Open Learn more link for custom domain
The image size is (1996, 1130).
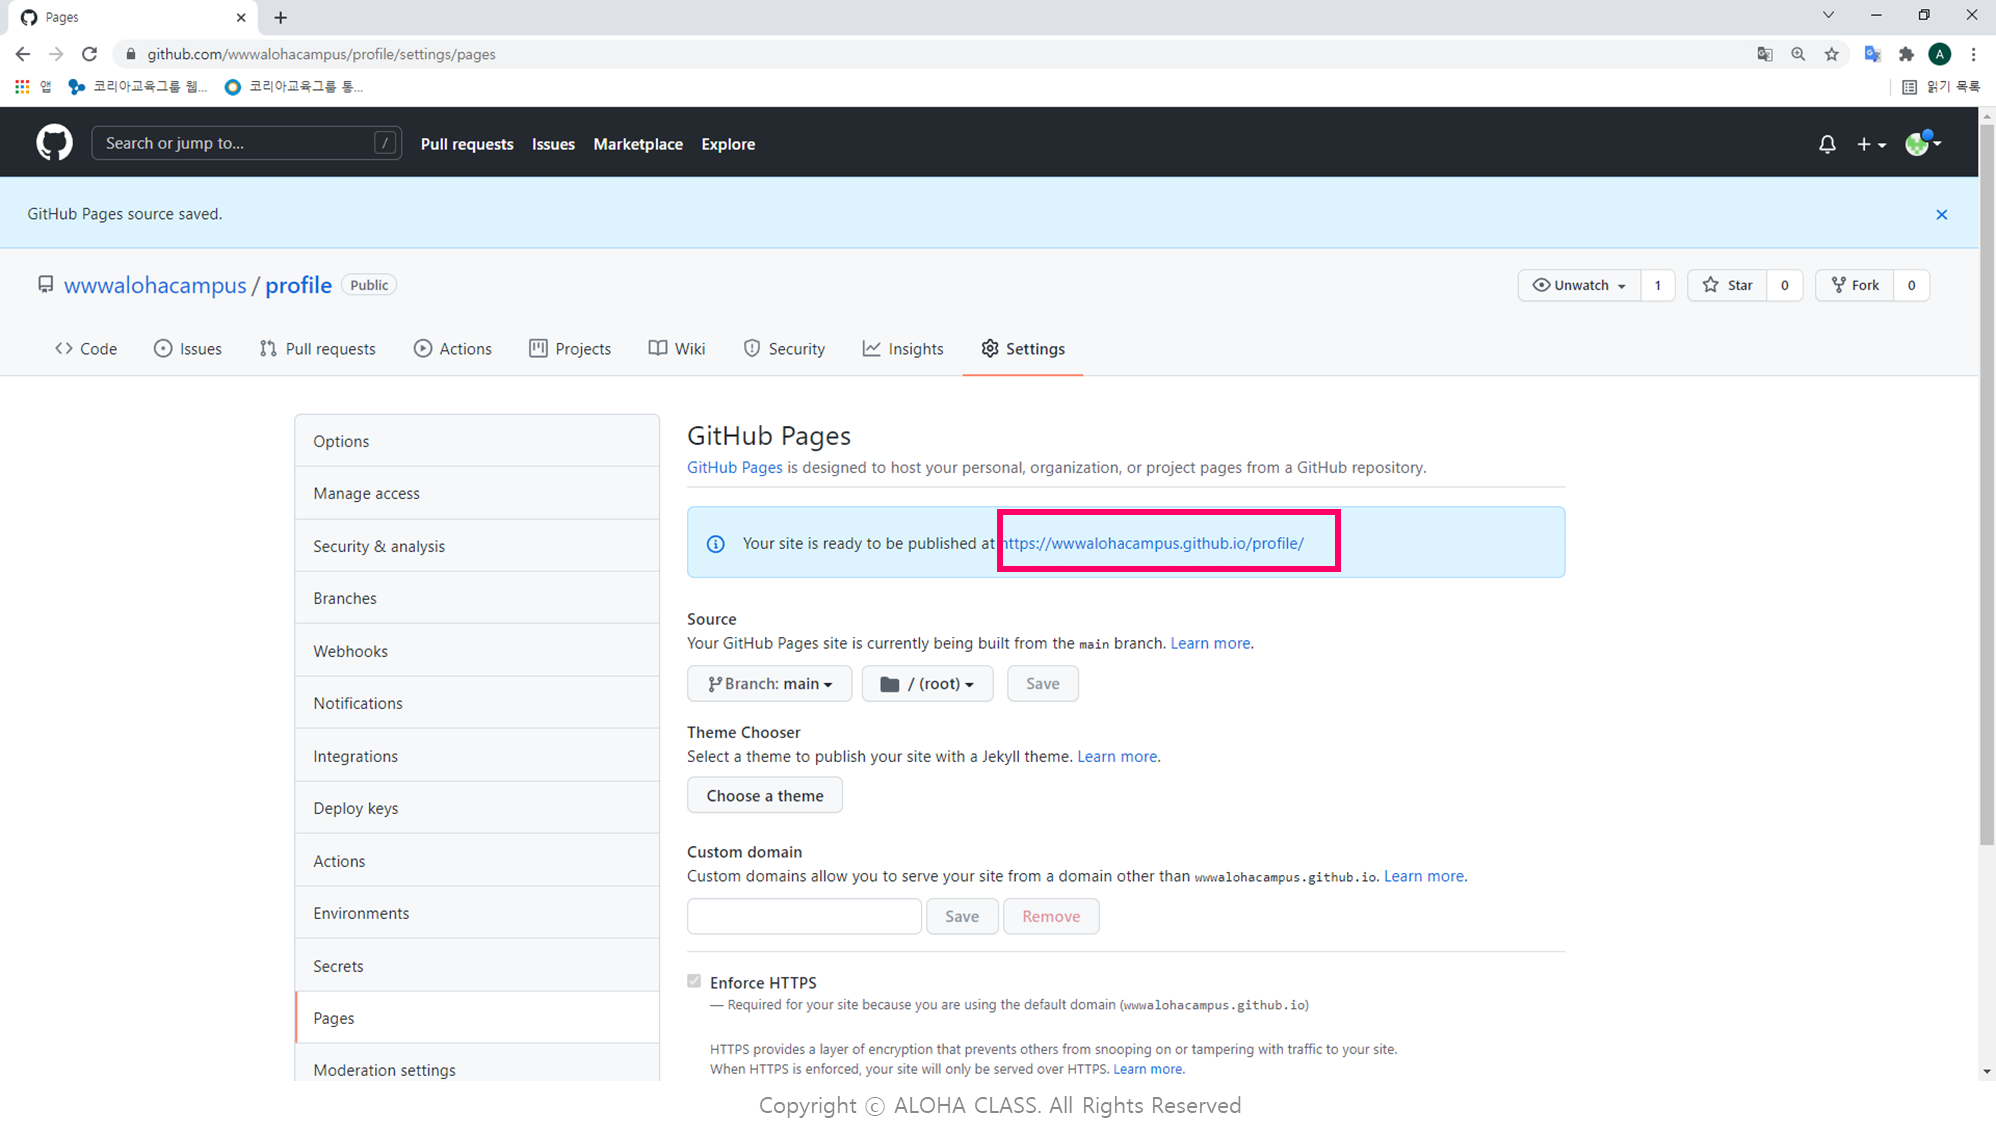tap(1424, 876)
